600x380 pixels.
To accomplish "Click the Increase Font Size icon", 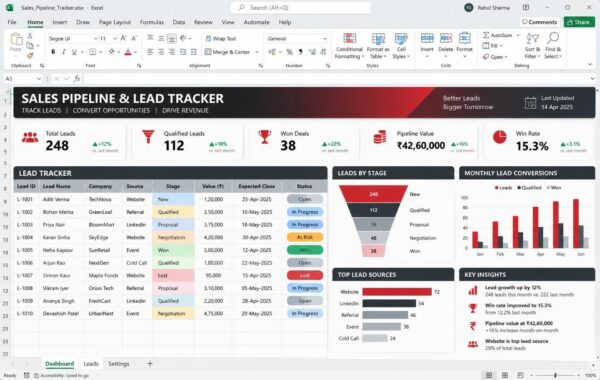I will pos(123,38).
